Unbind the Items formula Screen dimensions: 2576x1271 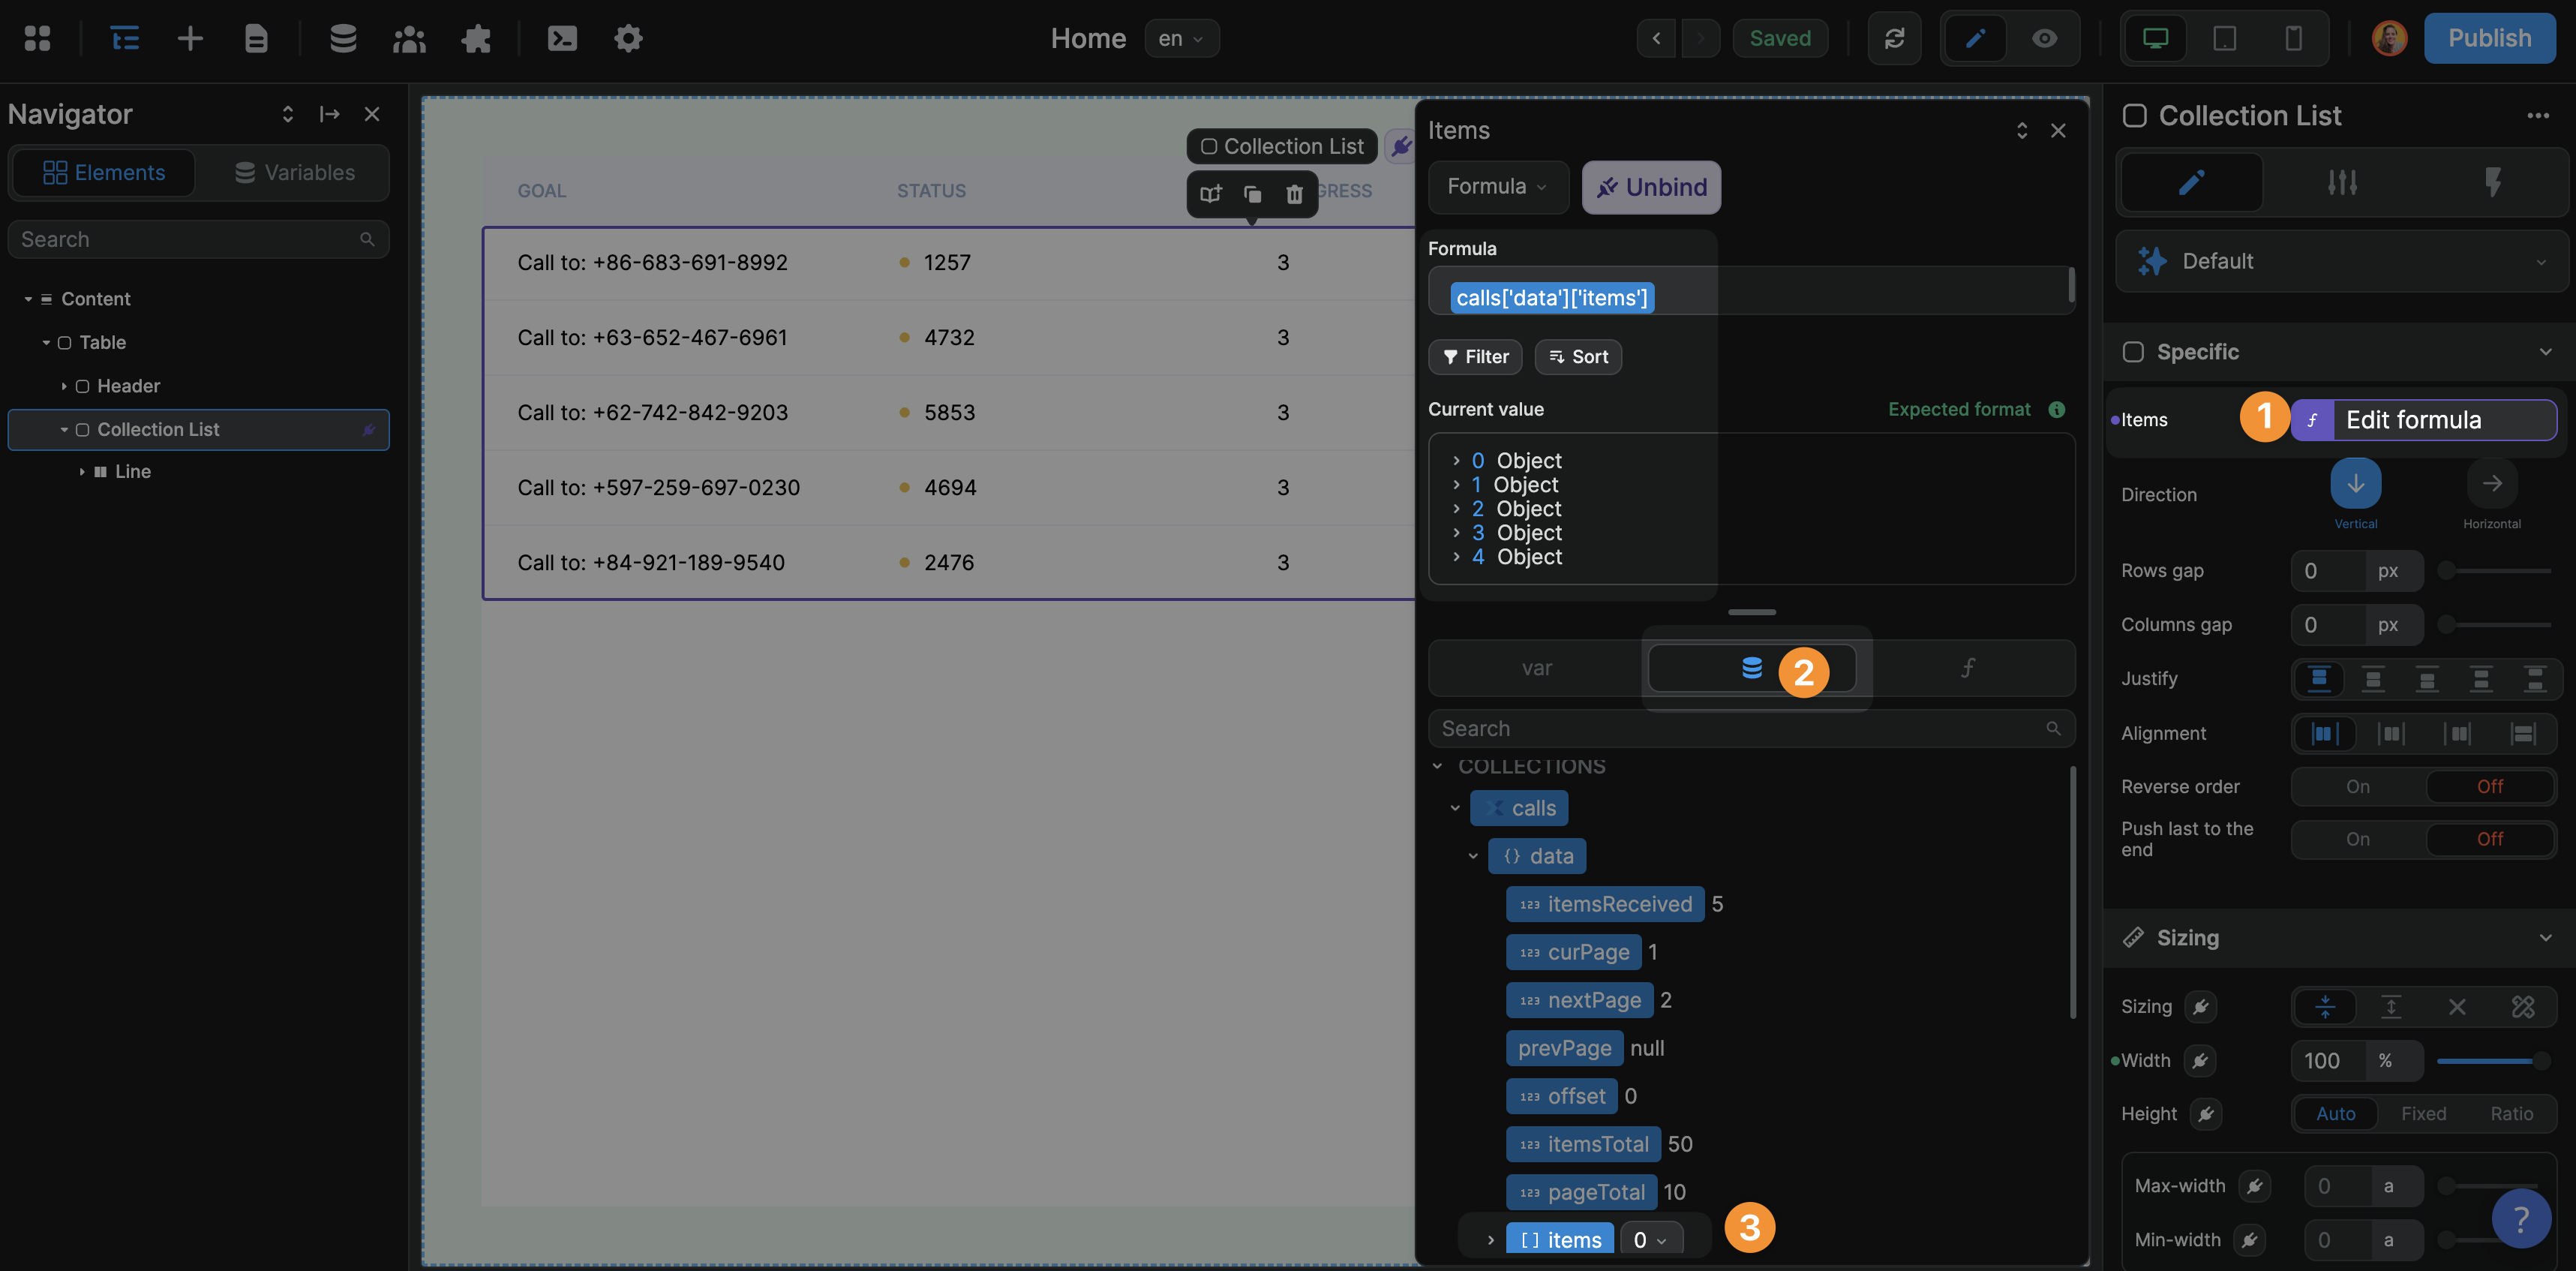(x=1651, y=187)
